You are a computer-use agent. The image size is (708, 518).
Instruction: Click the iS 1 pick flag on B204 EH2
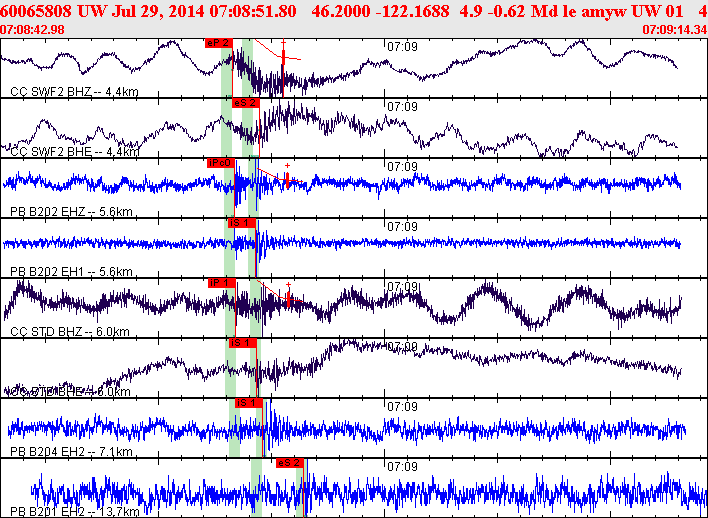point(249,403)
